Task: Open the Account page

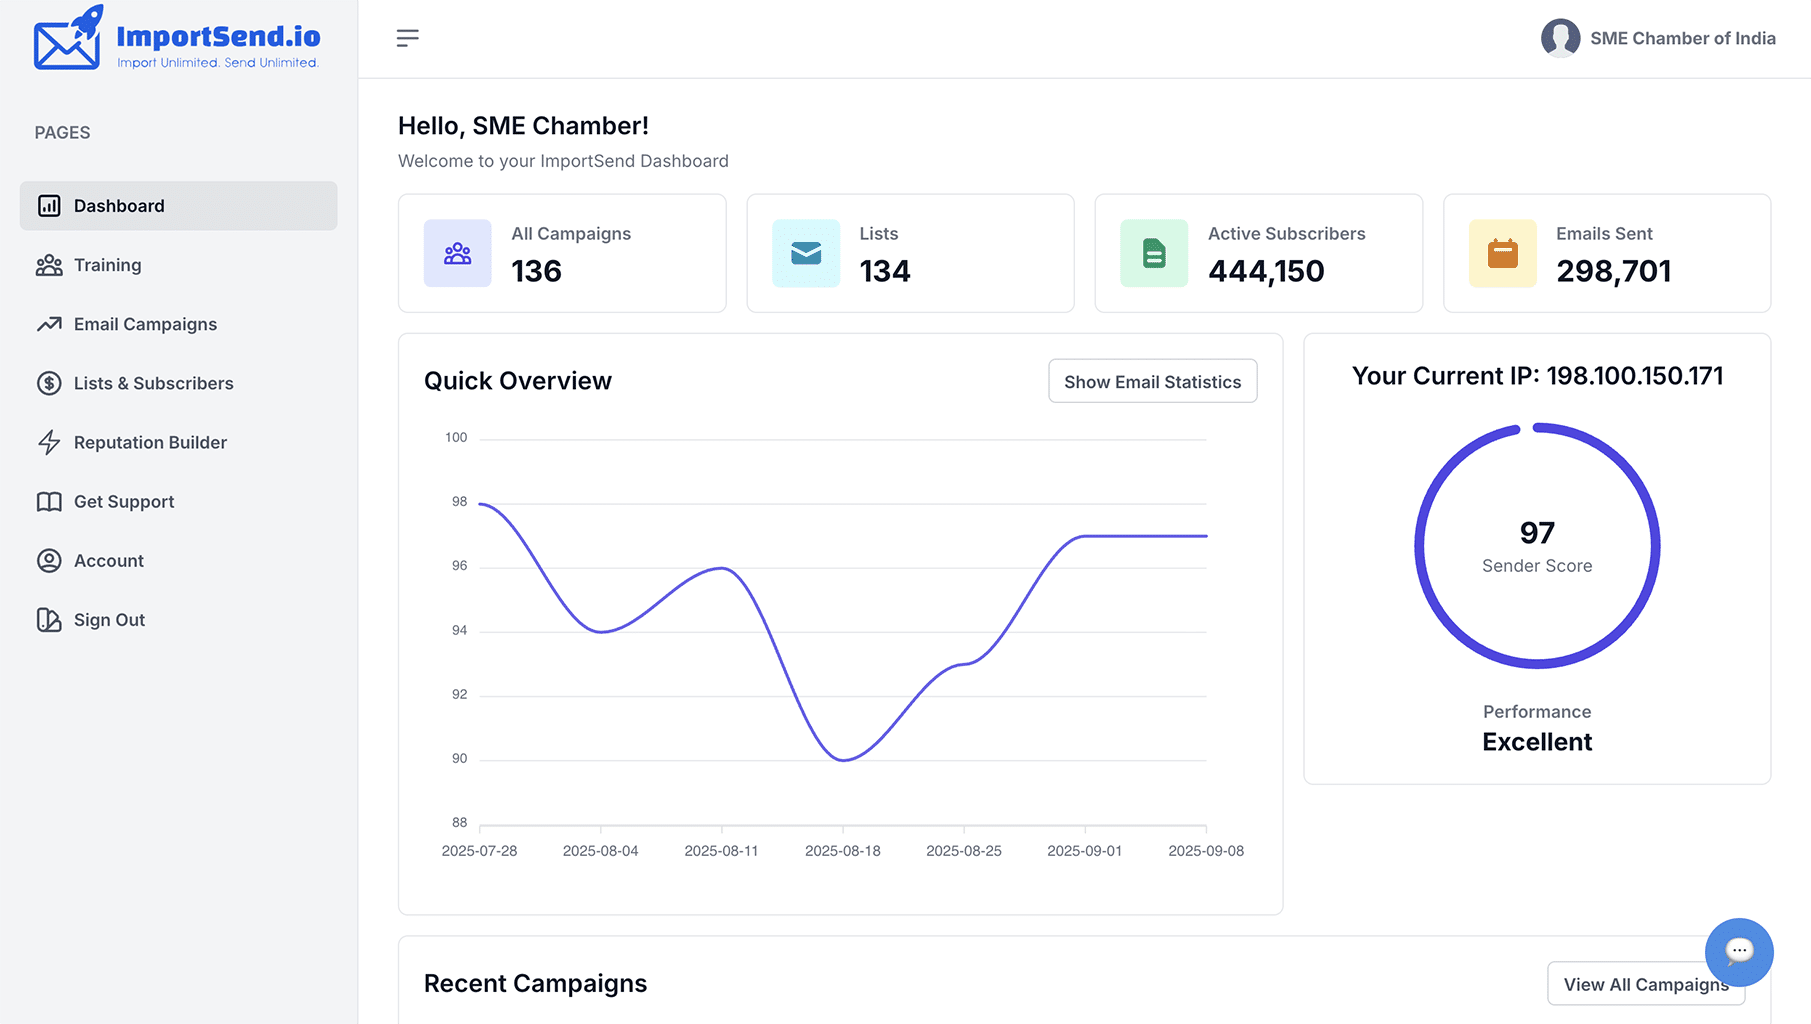Action: [179, 561]
